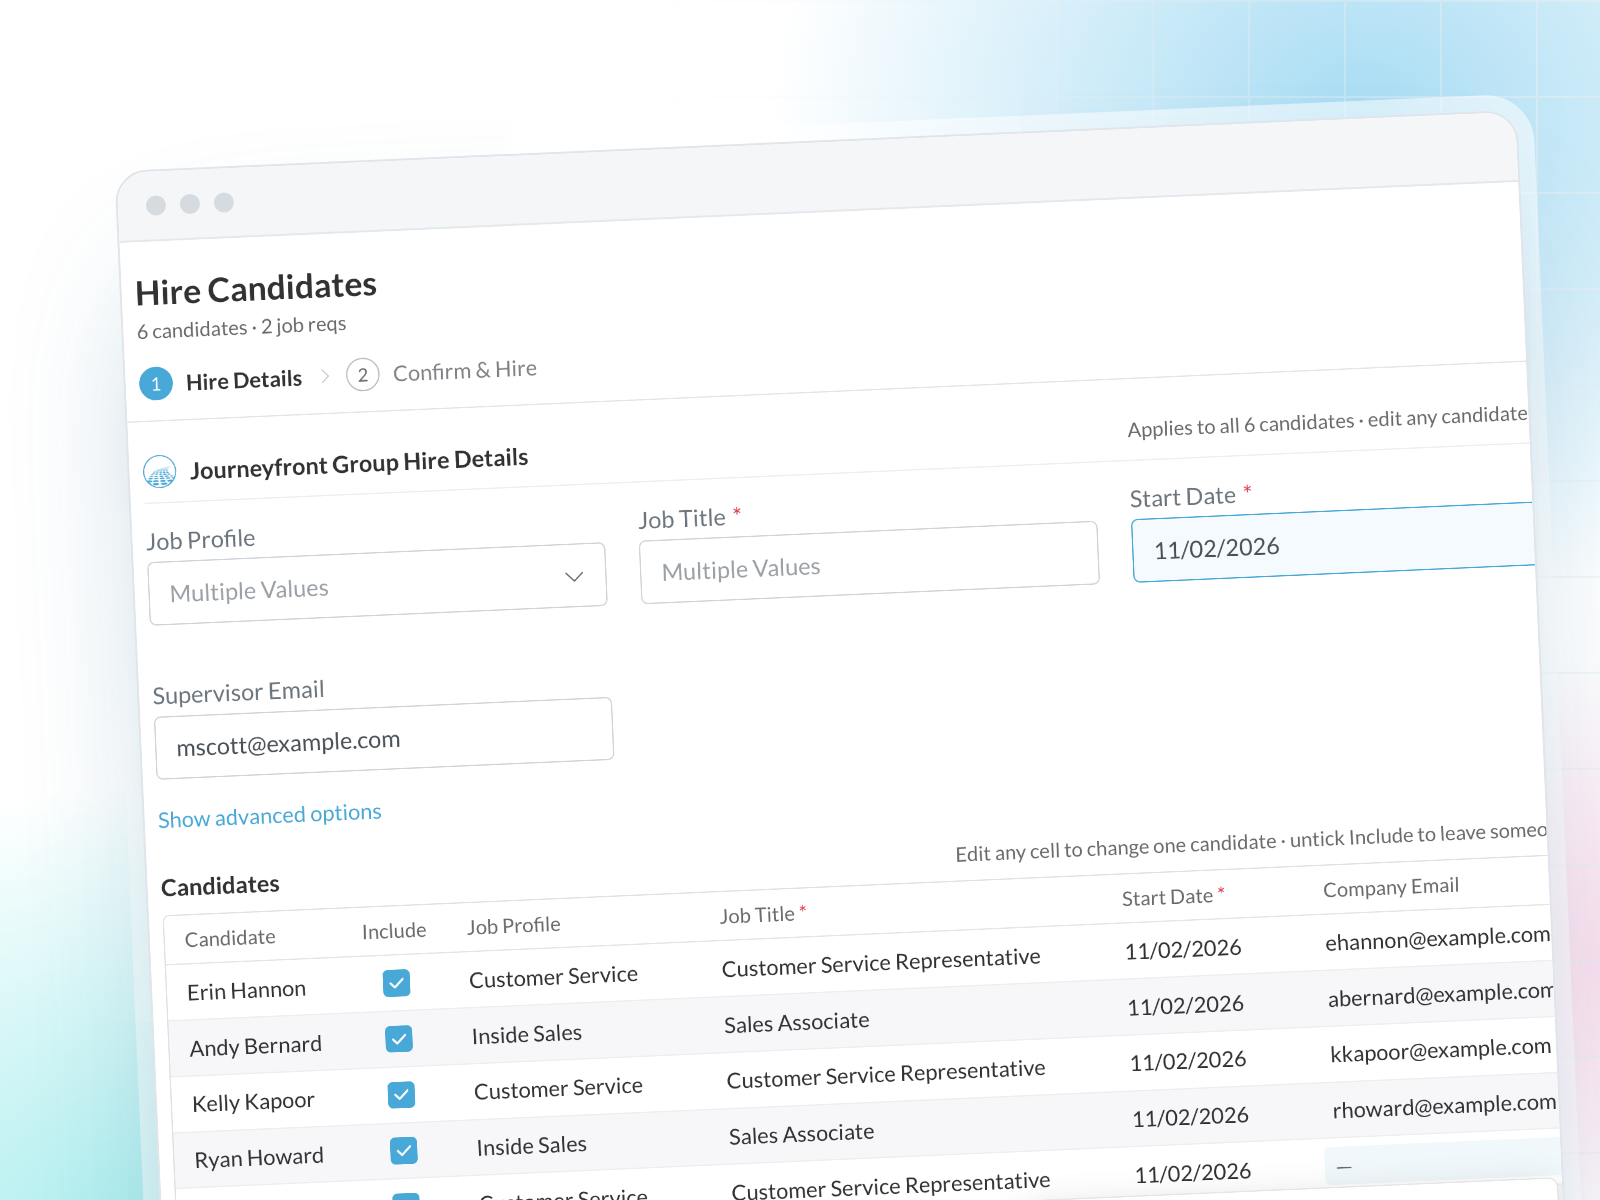Edit Erin Hannon's start date cell

click(x=1183, y=949)
